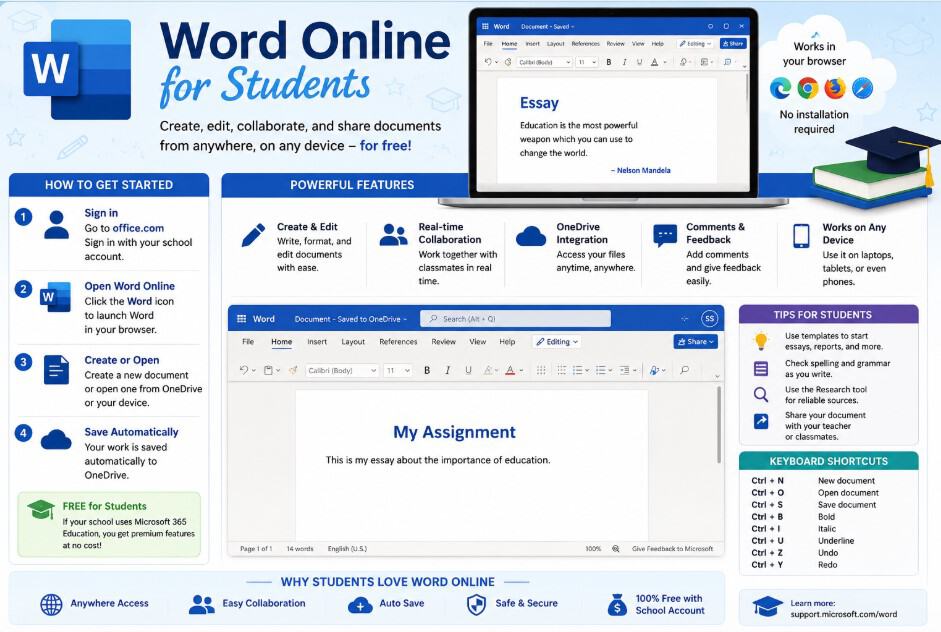The height and width of the screenshot is (632, 941).
Task: Click the Paste clipboard icon
Action: (x=269, y=370)
